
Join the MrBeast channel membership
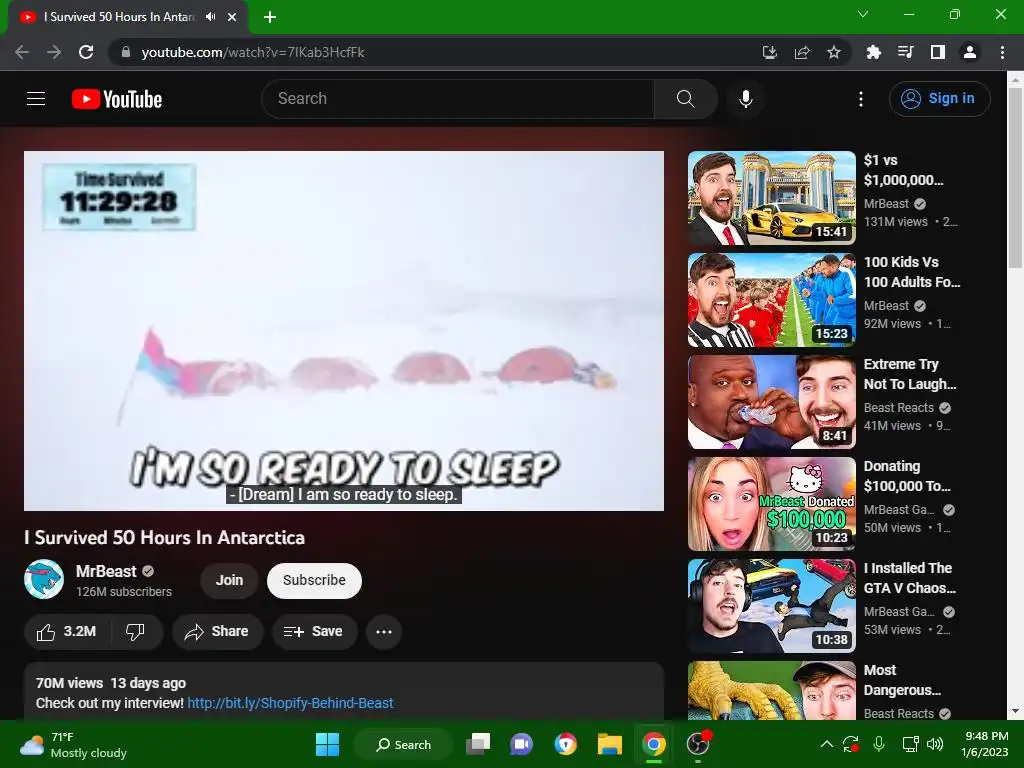pyautogui.click(x=229, y=580)
